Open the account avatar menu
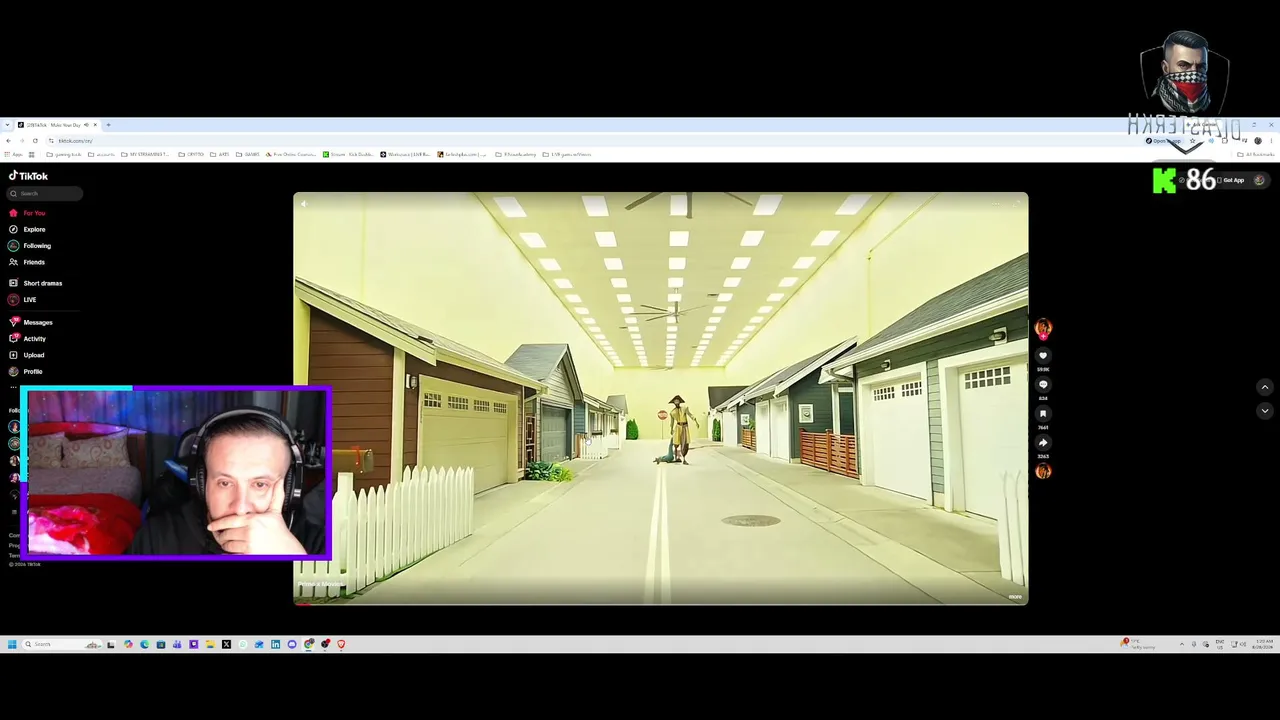Image resolution: width=1280 pixels, height=720 pixels. (1259, 181)
